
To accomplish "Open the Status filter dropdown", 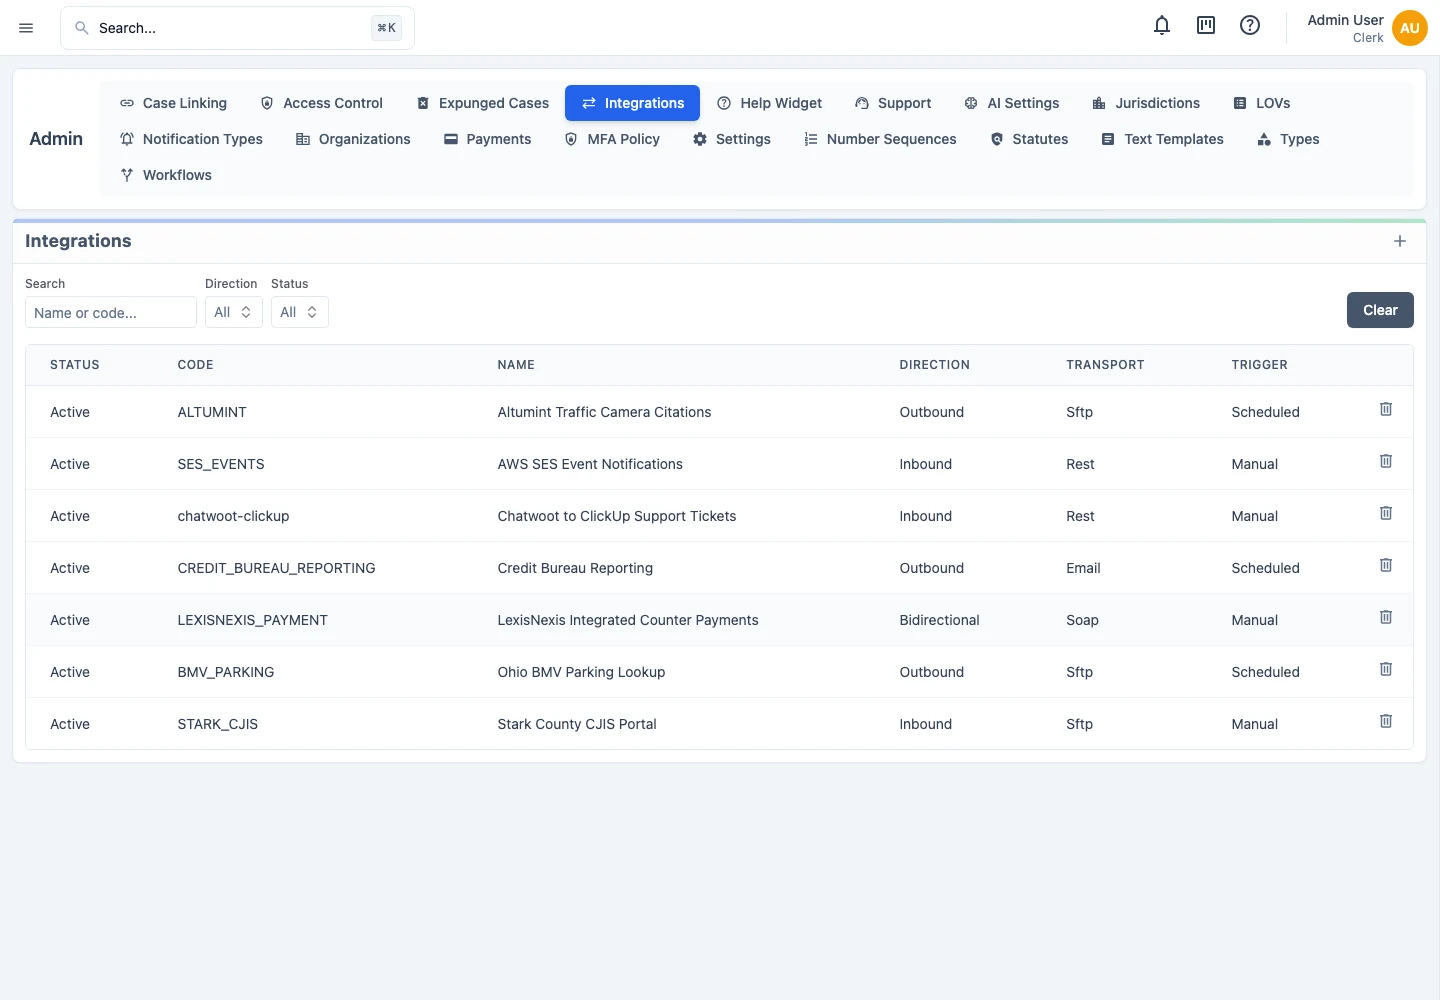I will pos(300,312).
